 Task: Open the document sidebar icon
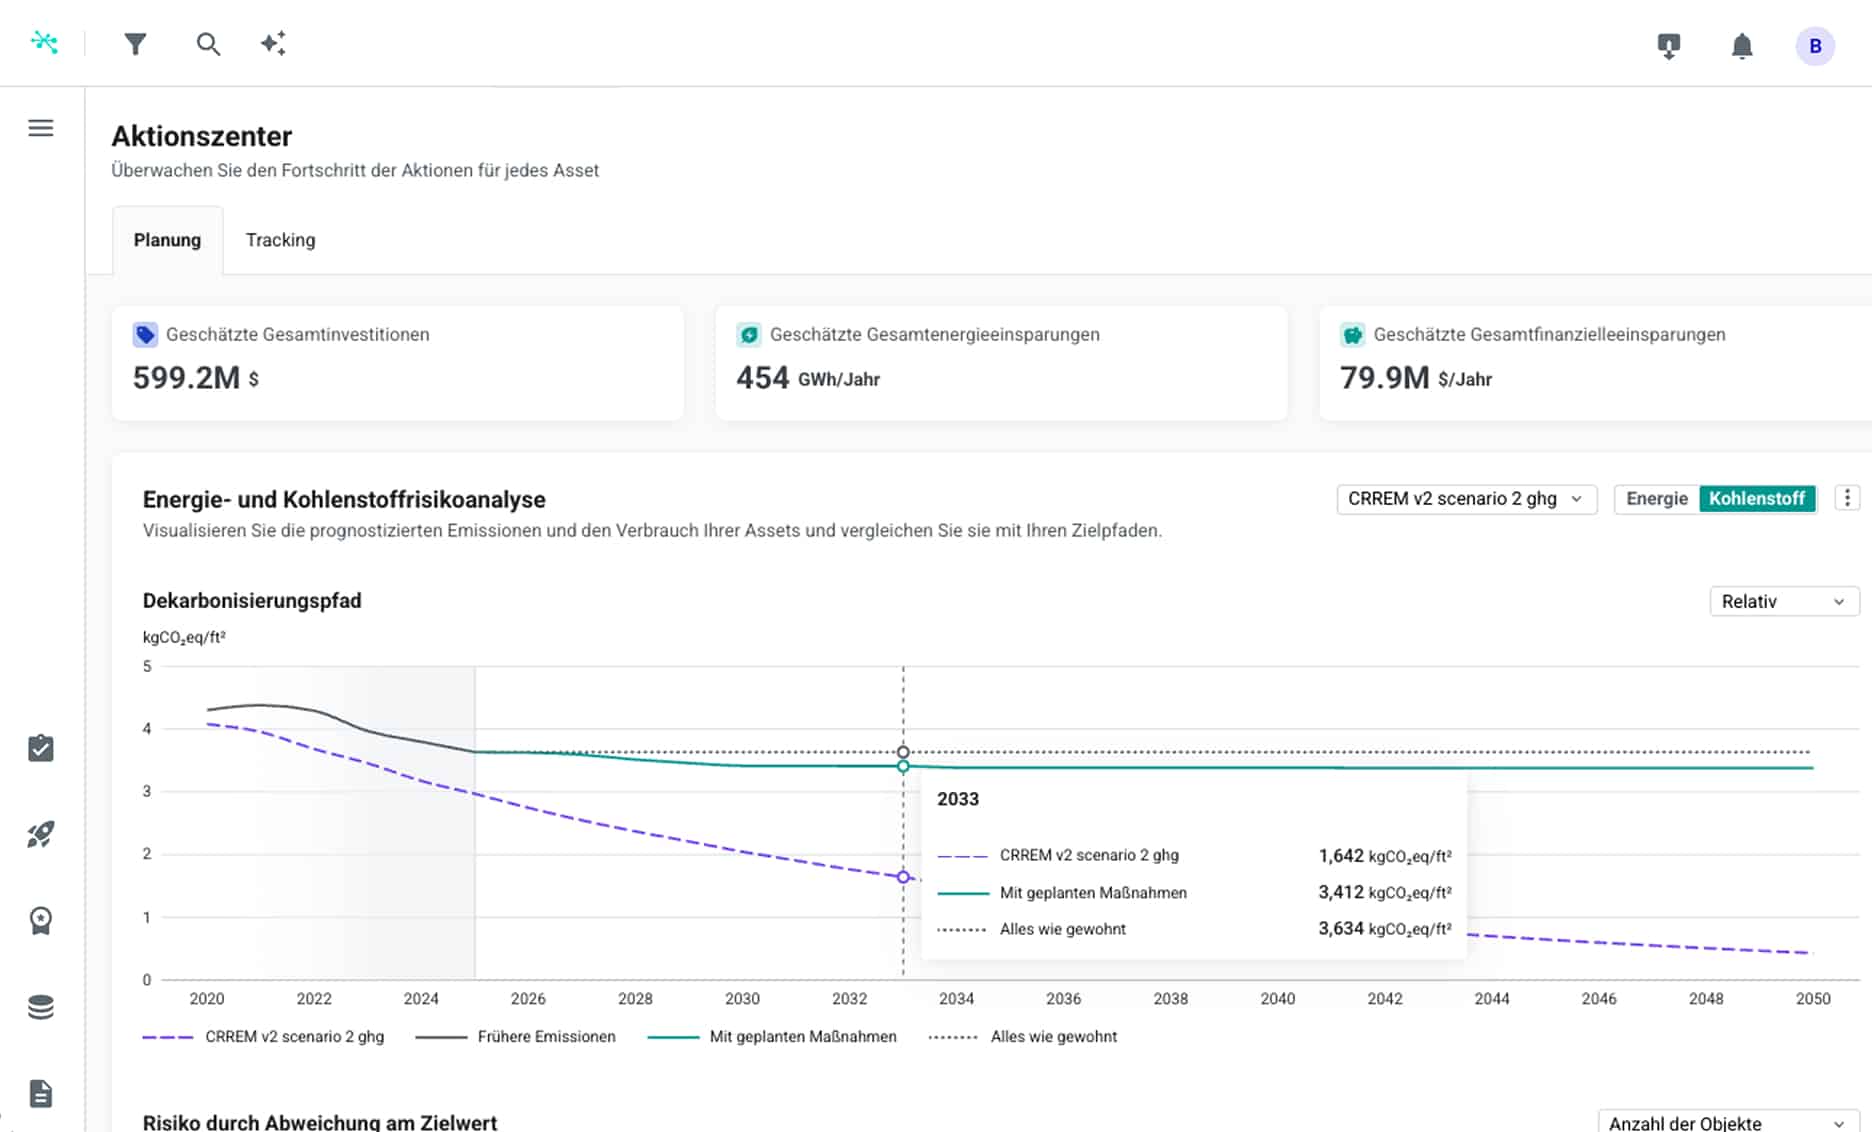tap(41, 1093)
